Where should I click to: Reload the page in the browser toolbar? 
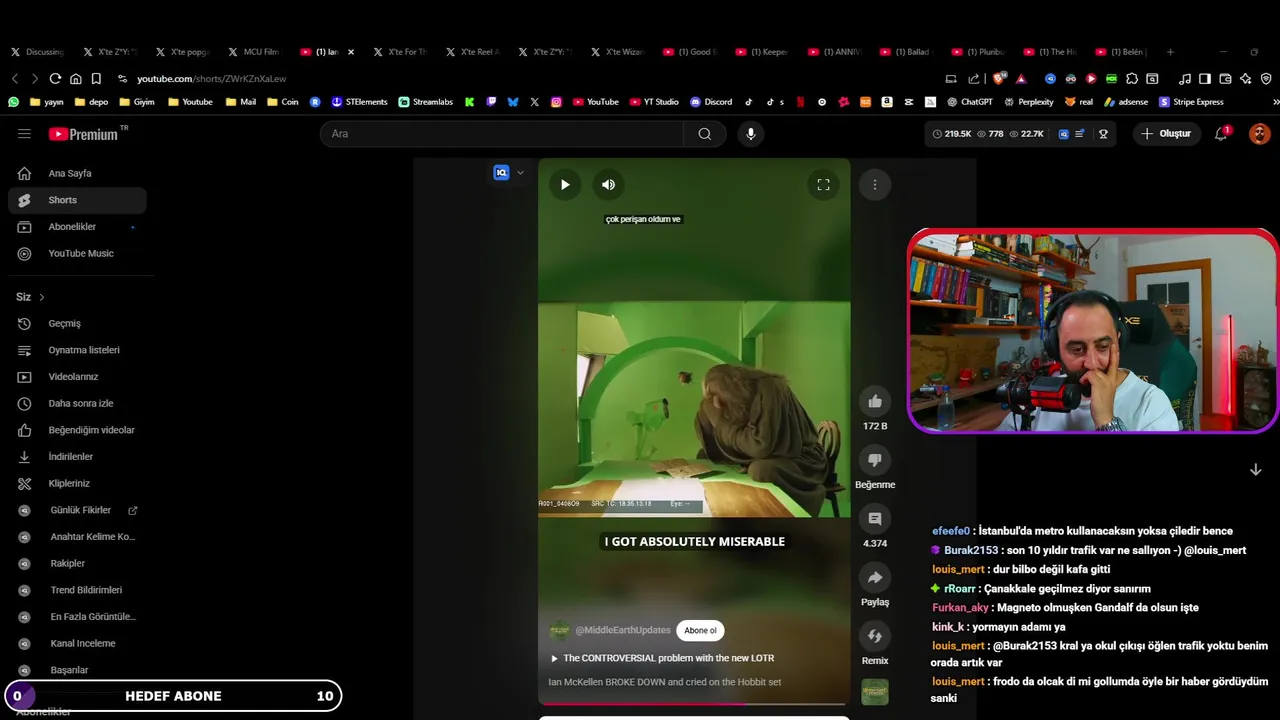[55, 78]
